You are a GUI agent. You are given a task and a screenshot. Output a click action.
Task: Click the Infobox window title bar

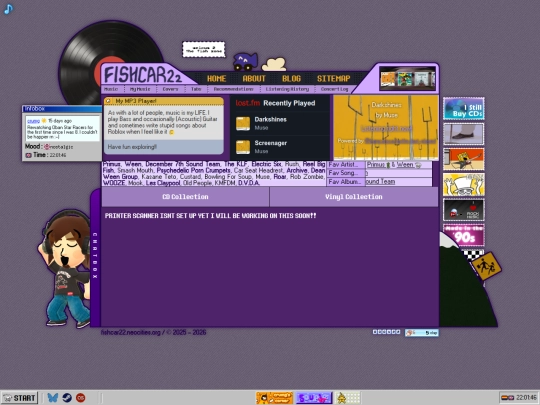pos(62,109)
